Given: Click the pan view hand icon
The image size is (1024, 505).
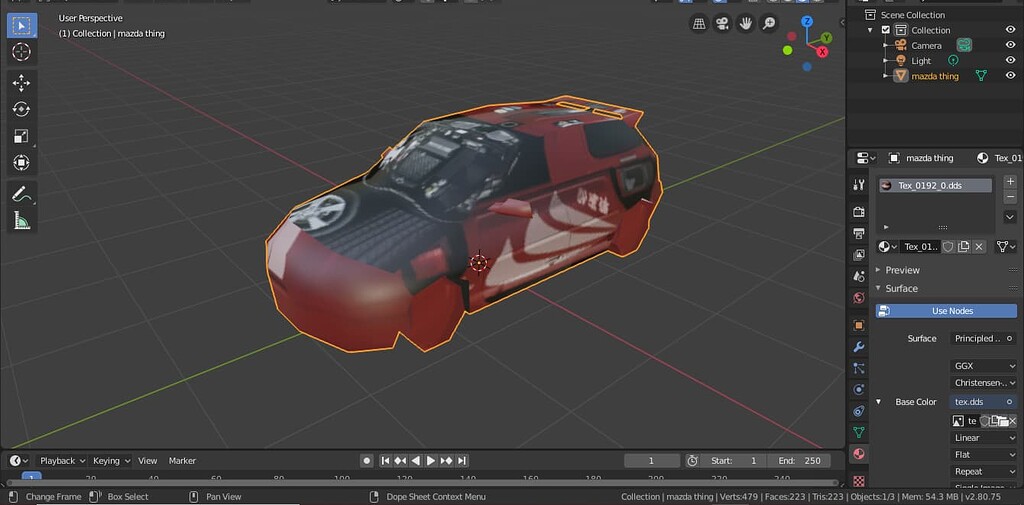Looking at the screenshot, I should click(x=746, y=24).
